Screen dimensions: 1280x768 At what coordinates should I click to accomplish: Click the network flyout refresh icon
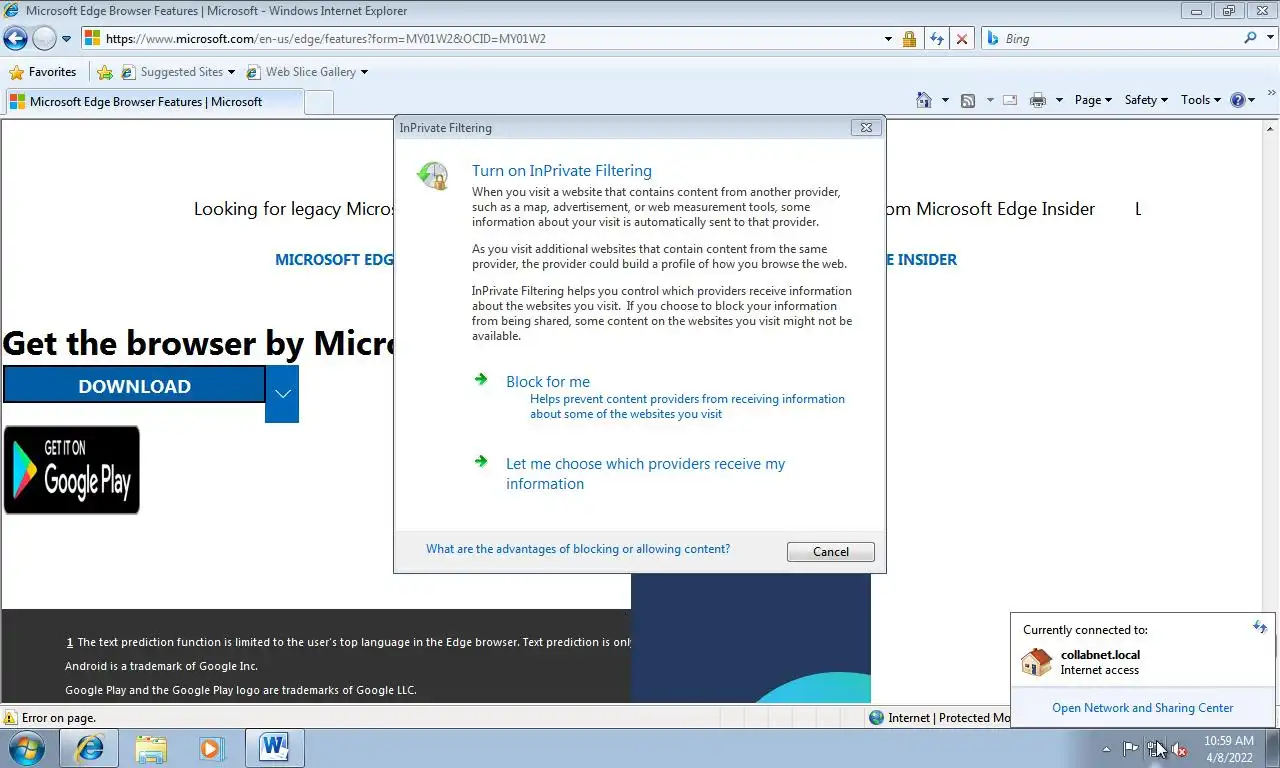point(1260,627)
